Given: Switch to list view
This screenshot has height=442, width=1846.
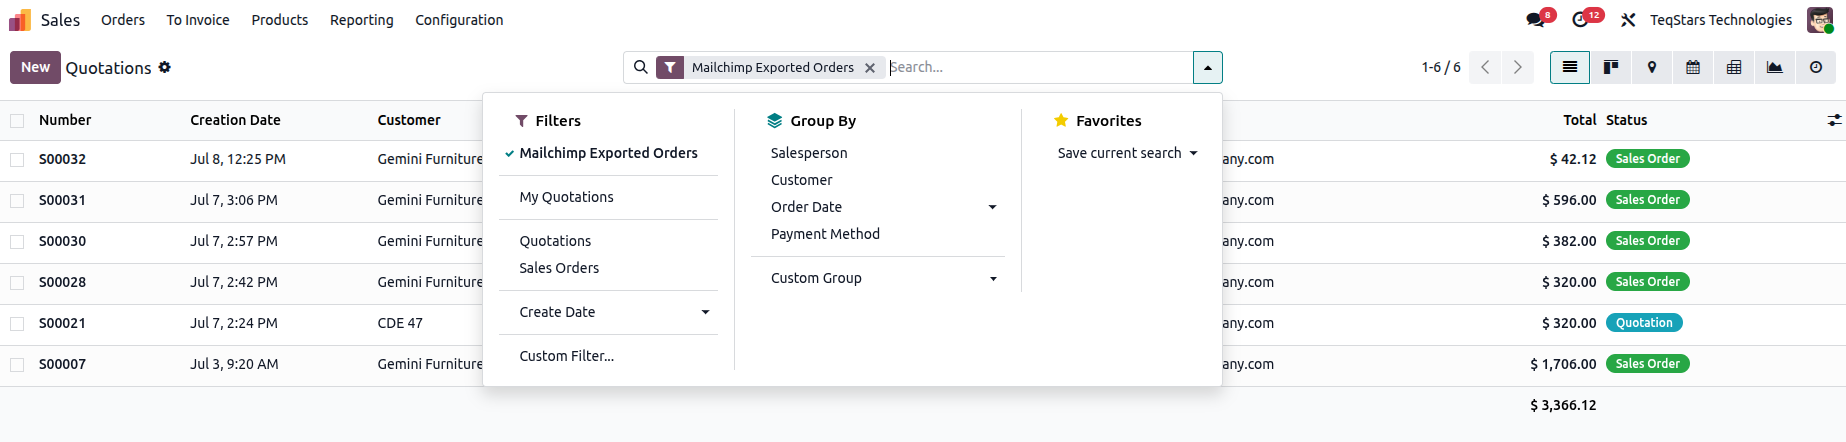Looking at the screenshot, I should point(1570,67).
